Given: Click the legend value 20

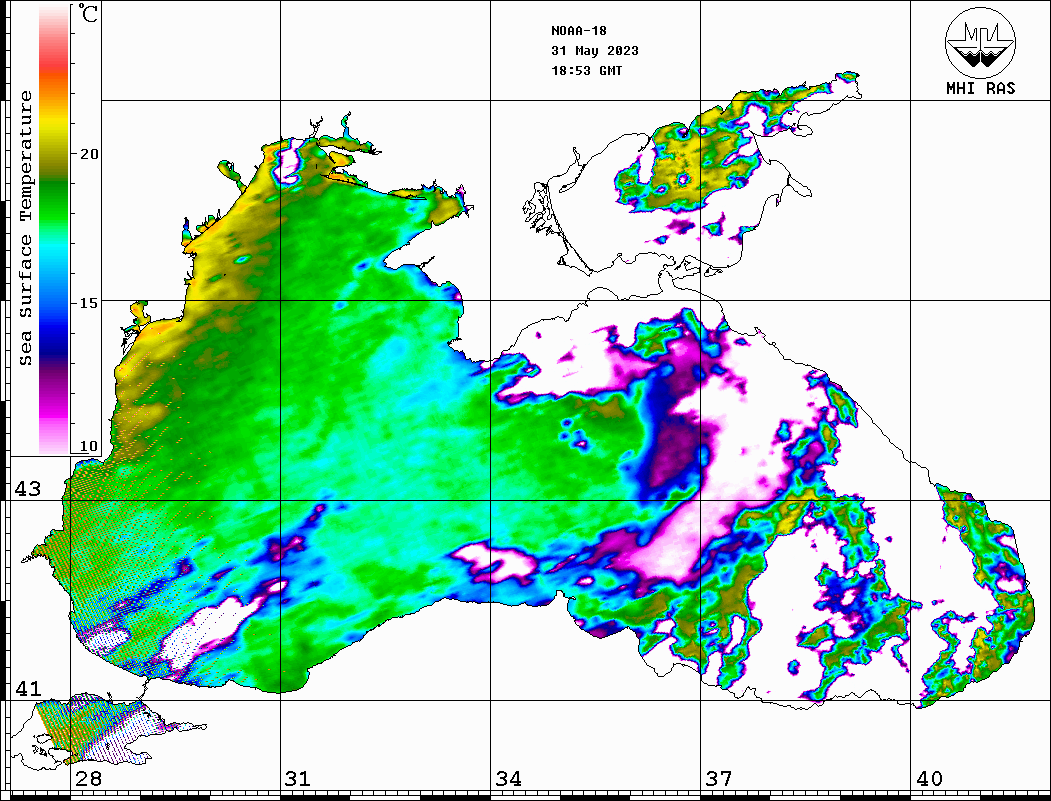Looking at the screenshot, I should pos(88,154).
